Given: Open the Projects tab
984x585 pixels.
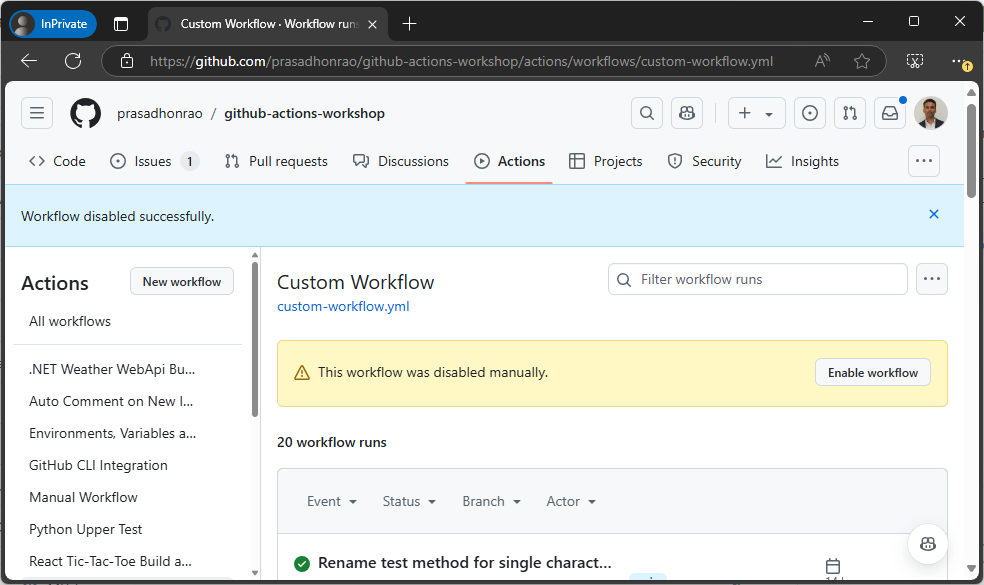Looking at the screenshot, I should tap(606, 161).
